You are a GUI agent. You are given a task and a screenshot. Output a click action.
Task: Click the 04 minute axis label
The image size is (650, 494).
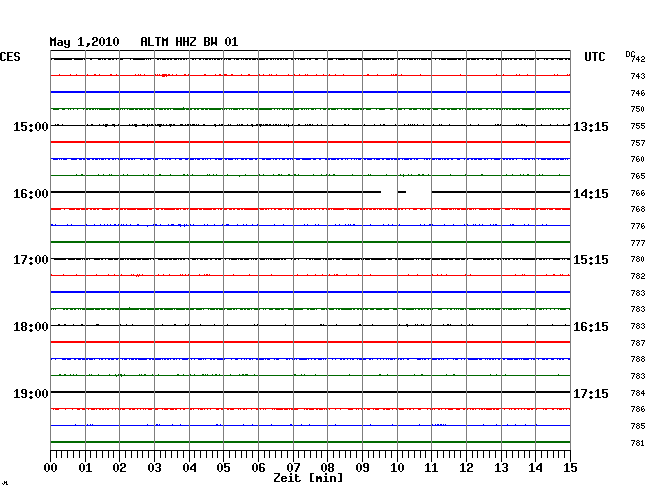click(x=189, y=468)
